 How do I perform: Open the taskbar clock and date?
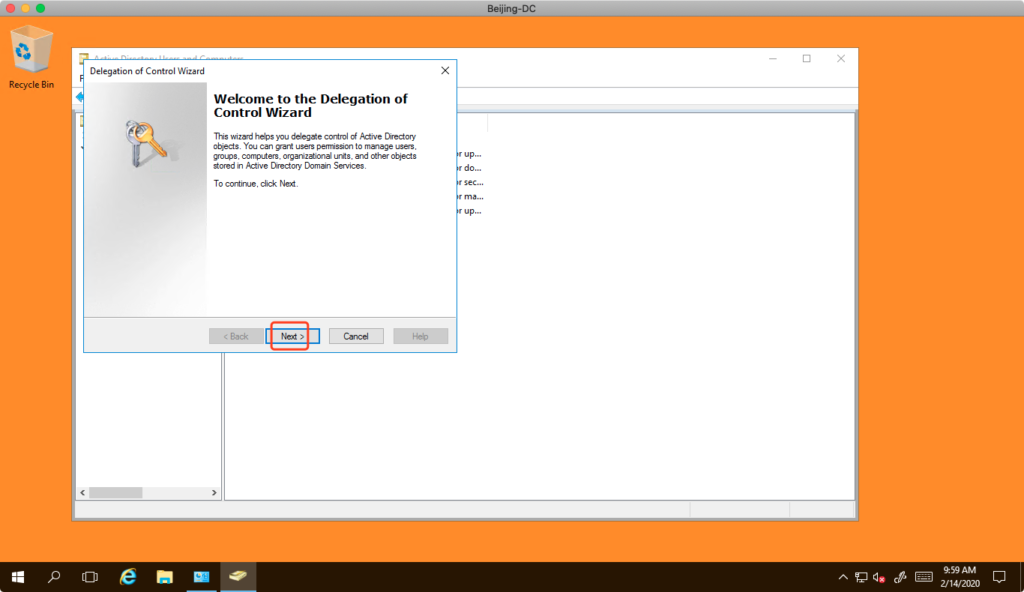[x=959, y=577]
